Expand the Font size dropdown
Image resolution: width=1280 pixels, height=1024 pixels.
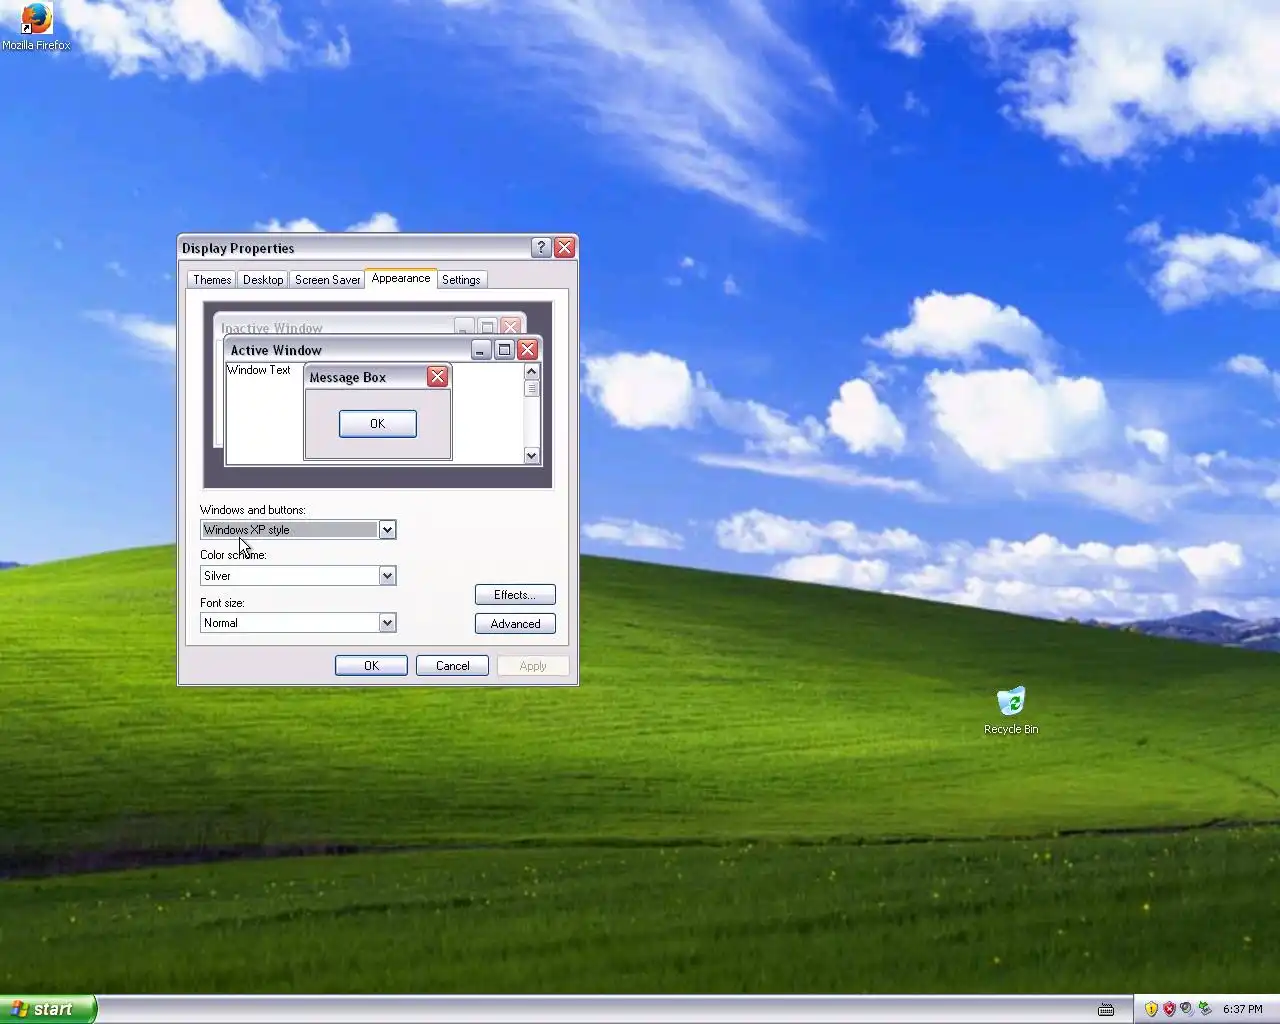point(387,623)
